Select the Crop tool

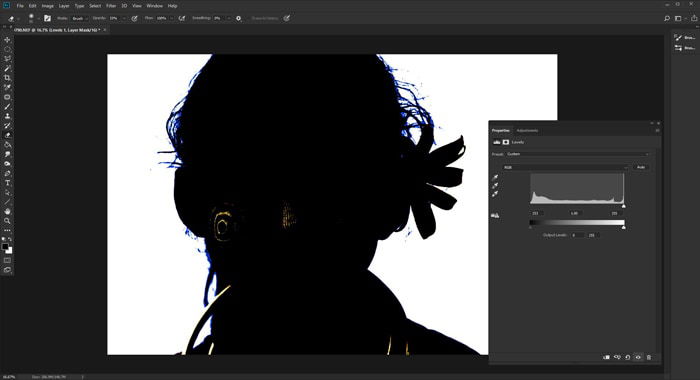(x=7, y=78)
